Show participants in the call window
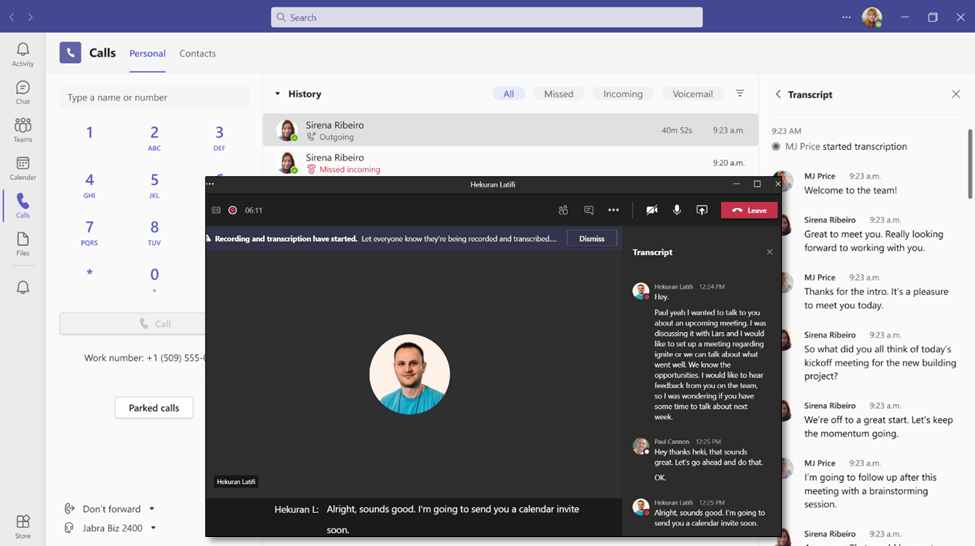The image size is (975, 546). (563, 210)
